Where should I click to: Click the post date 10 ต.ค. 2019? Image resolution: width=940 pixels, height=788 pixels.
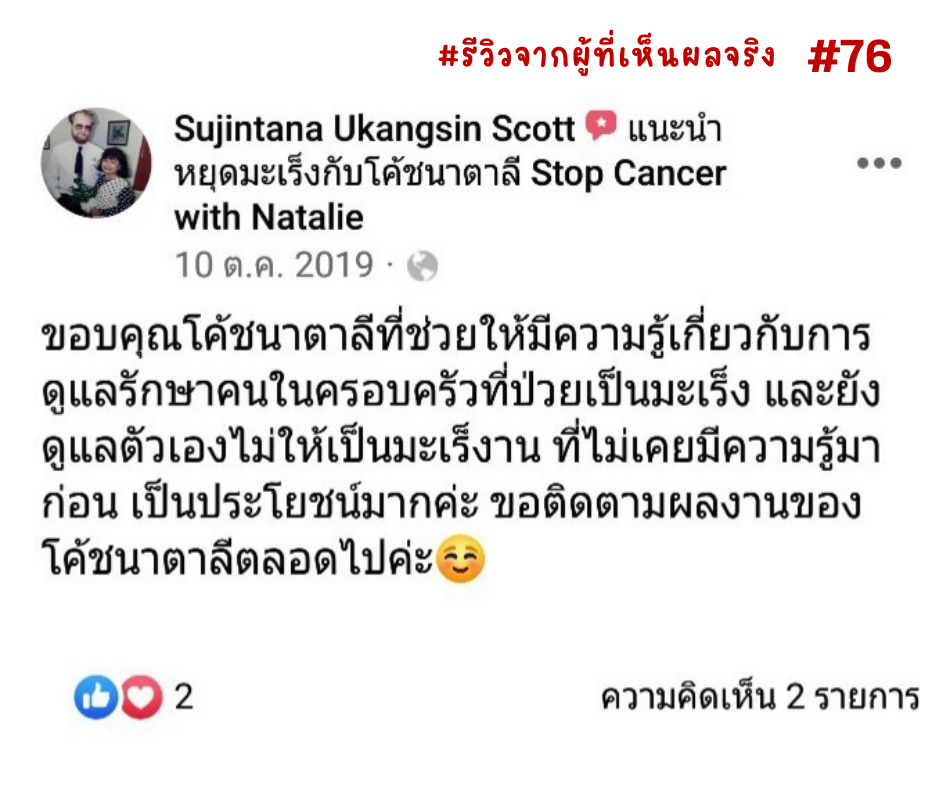pos(274,265)
